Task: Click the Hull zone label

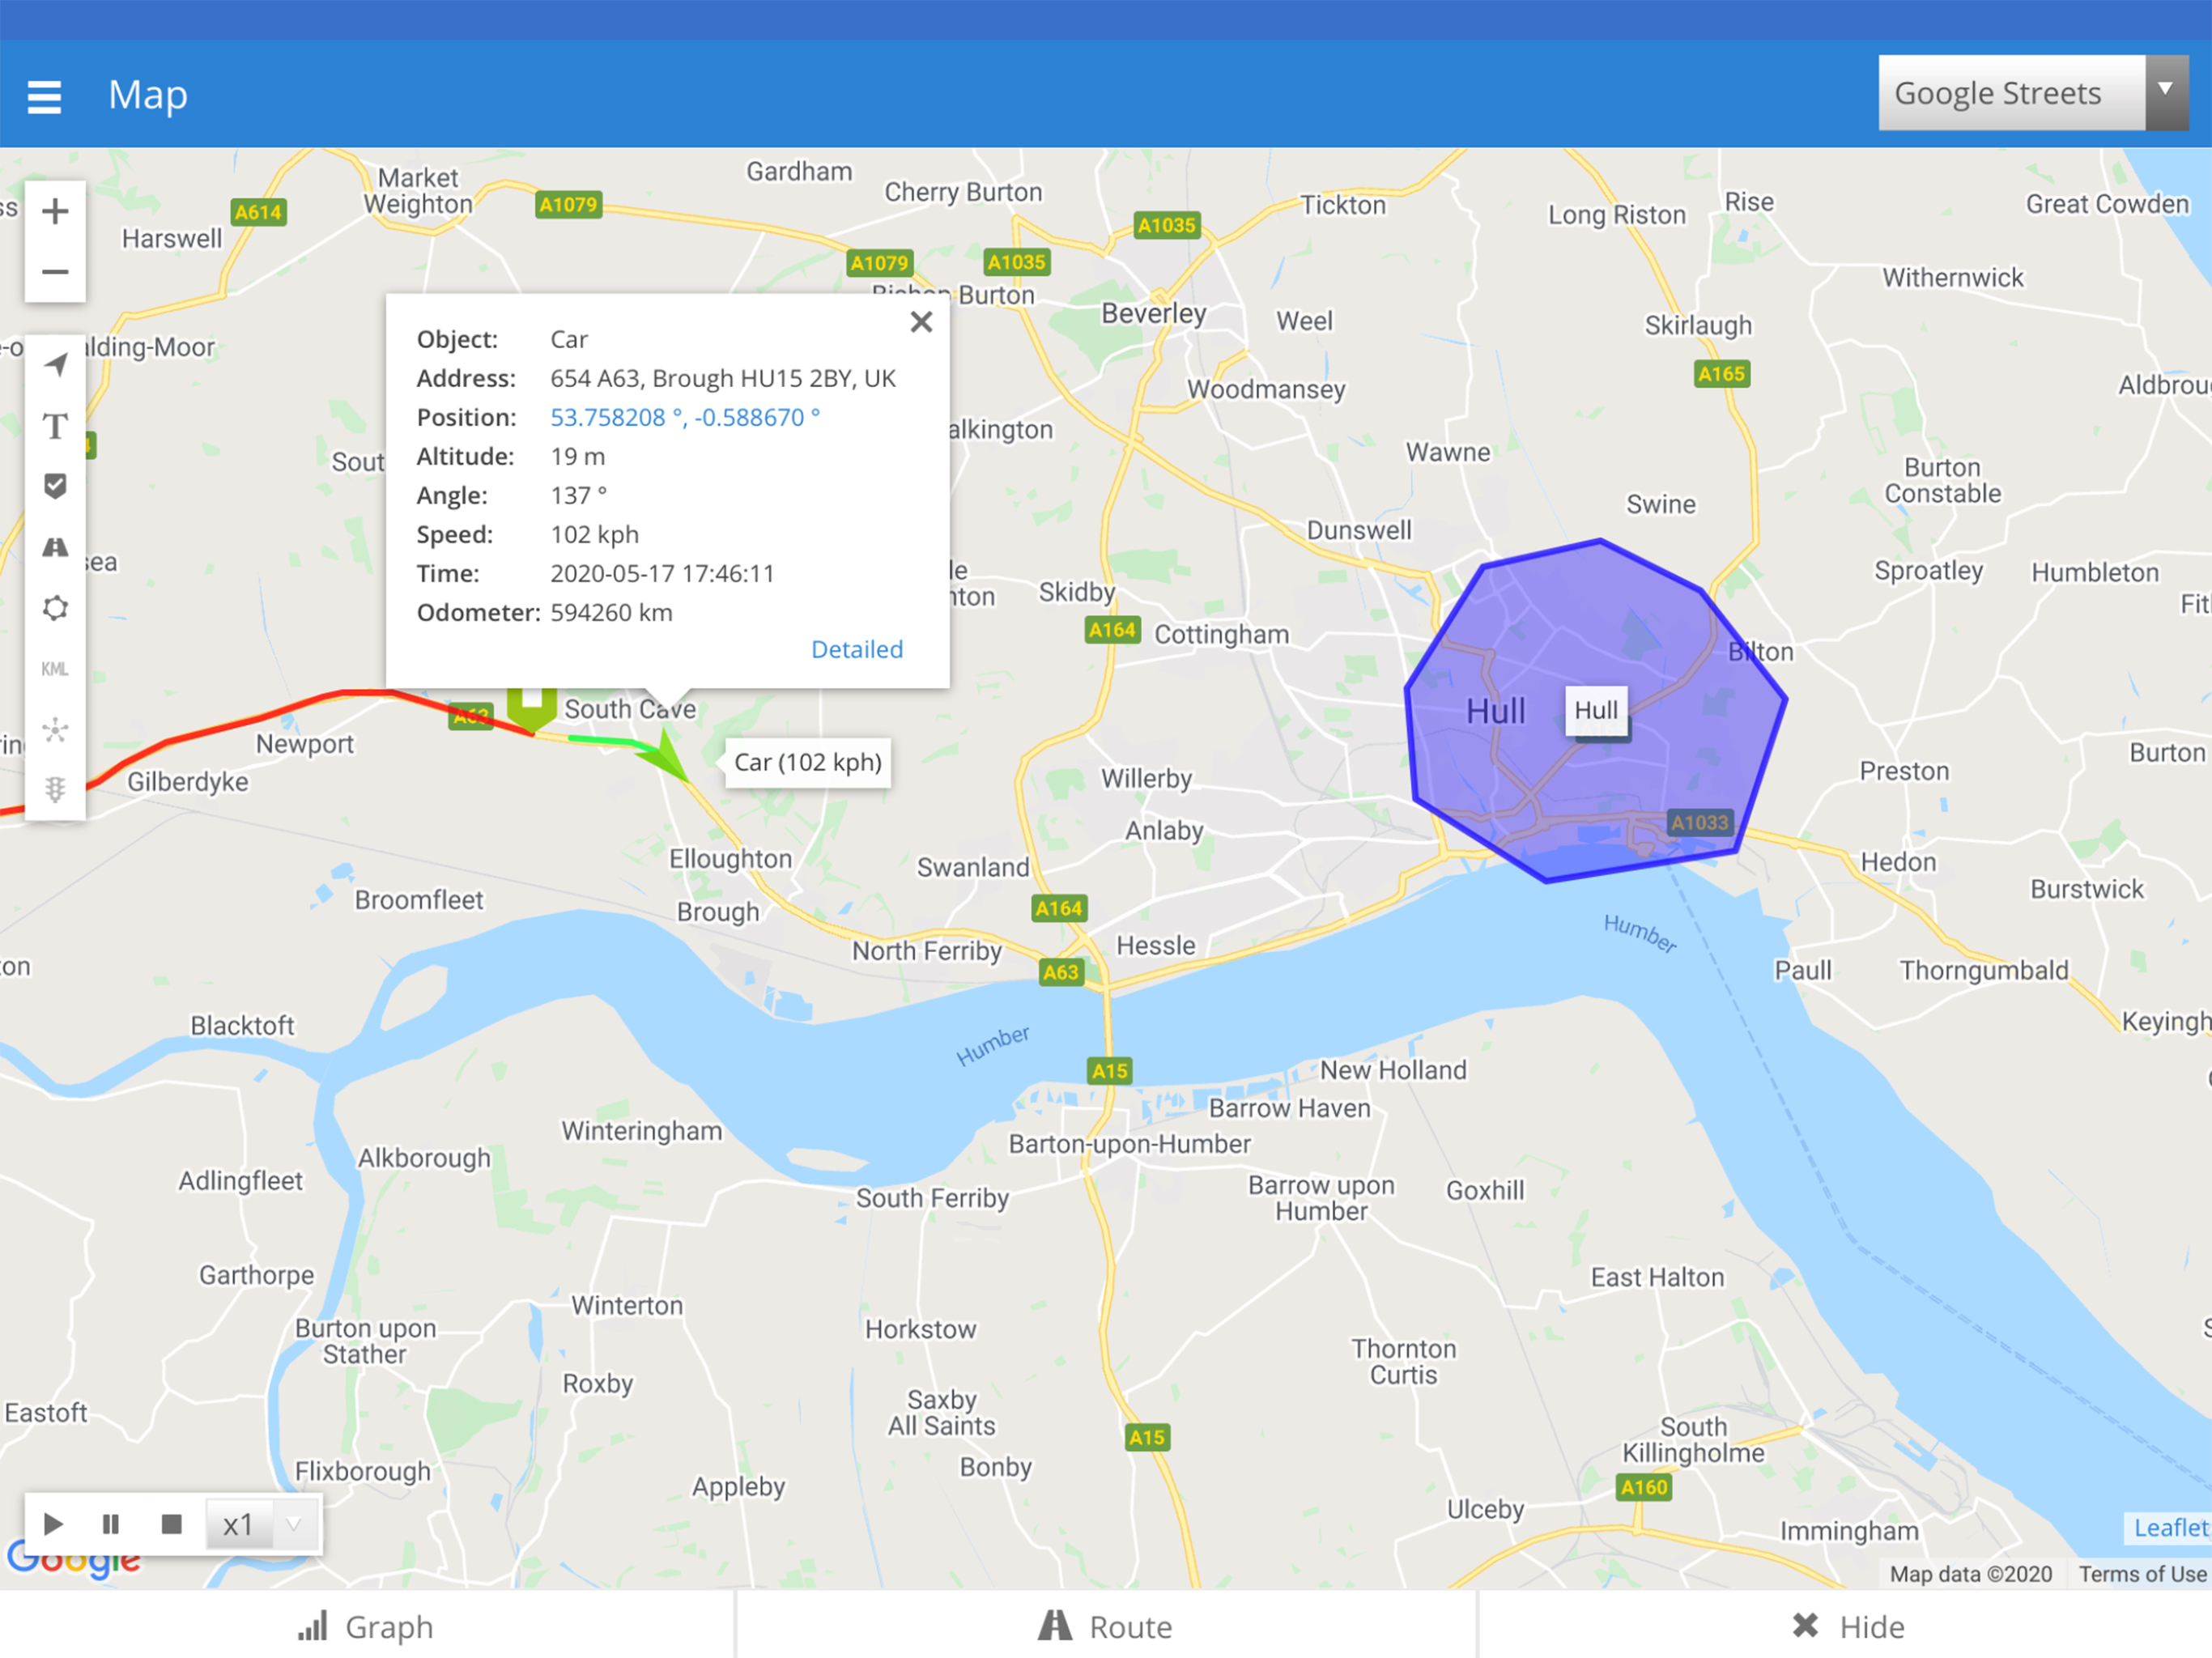Action: click(x=1596, y=710)
